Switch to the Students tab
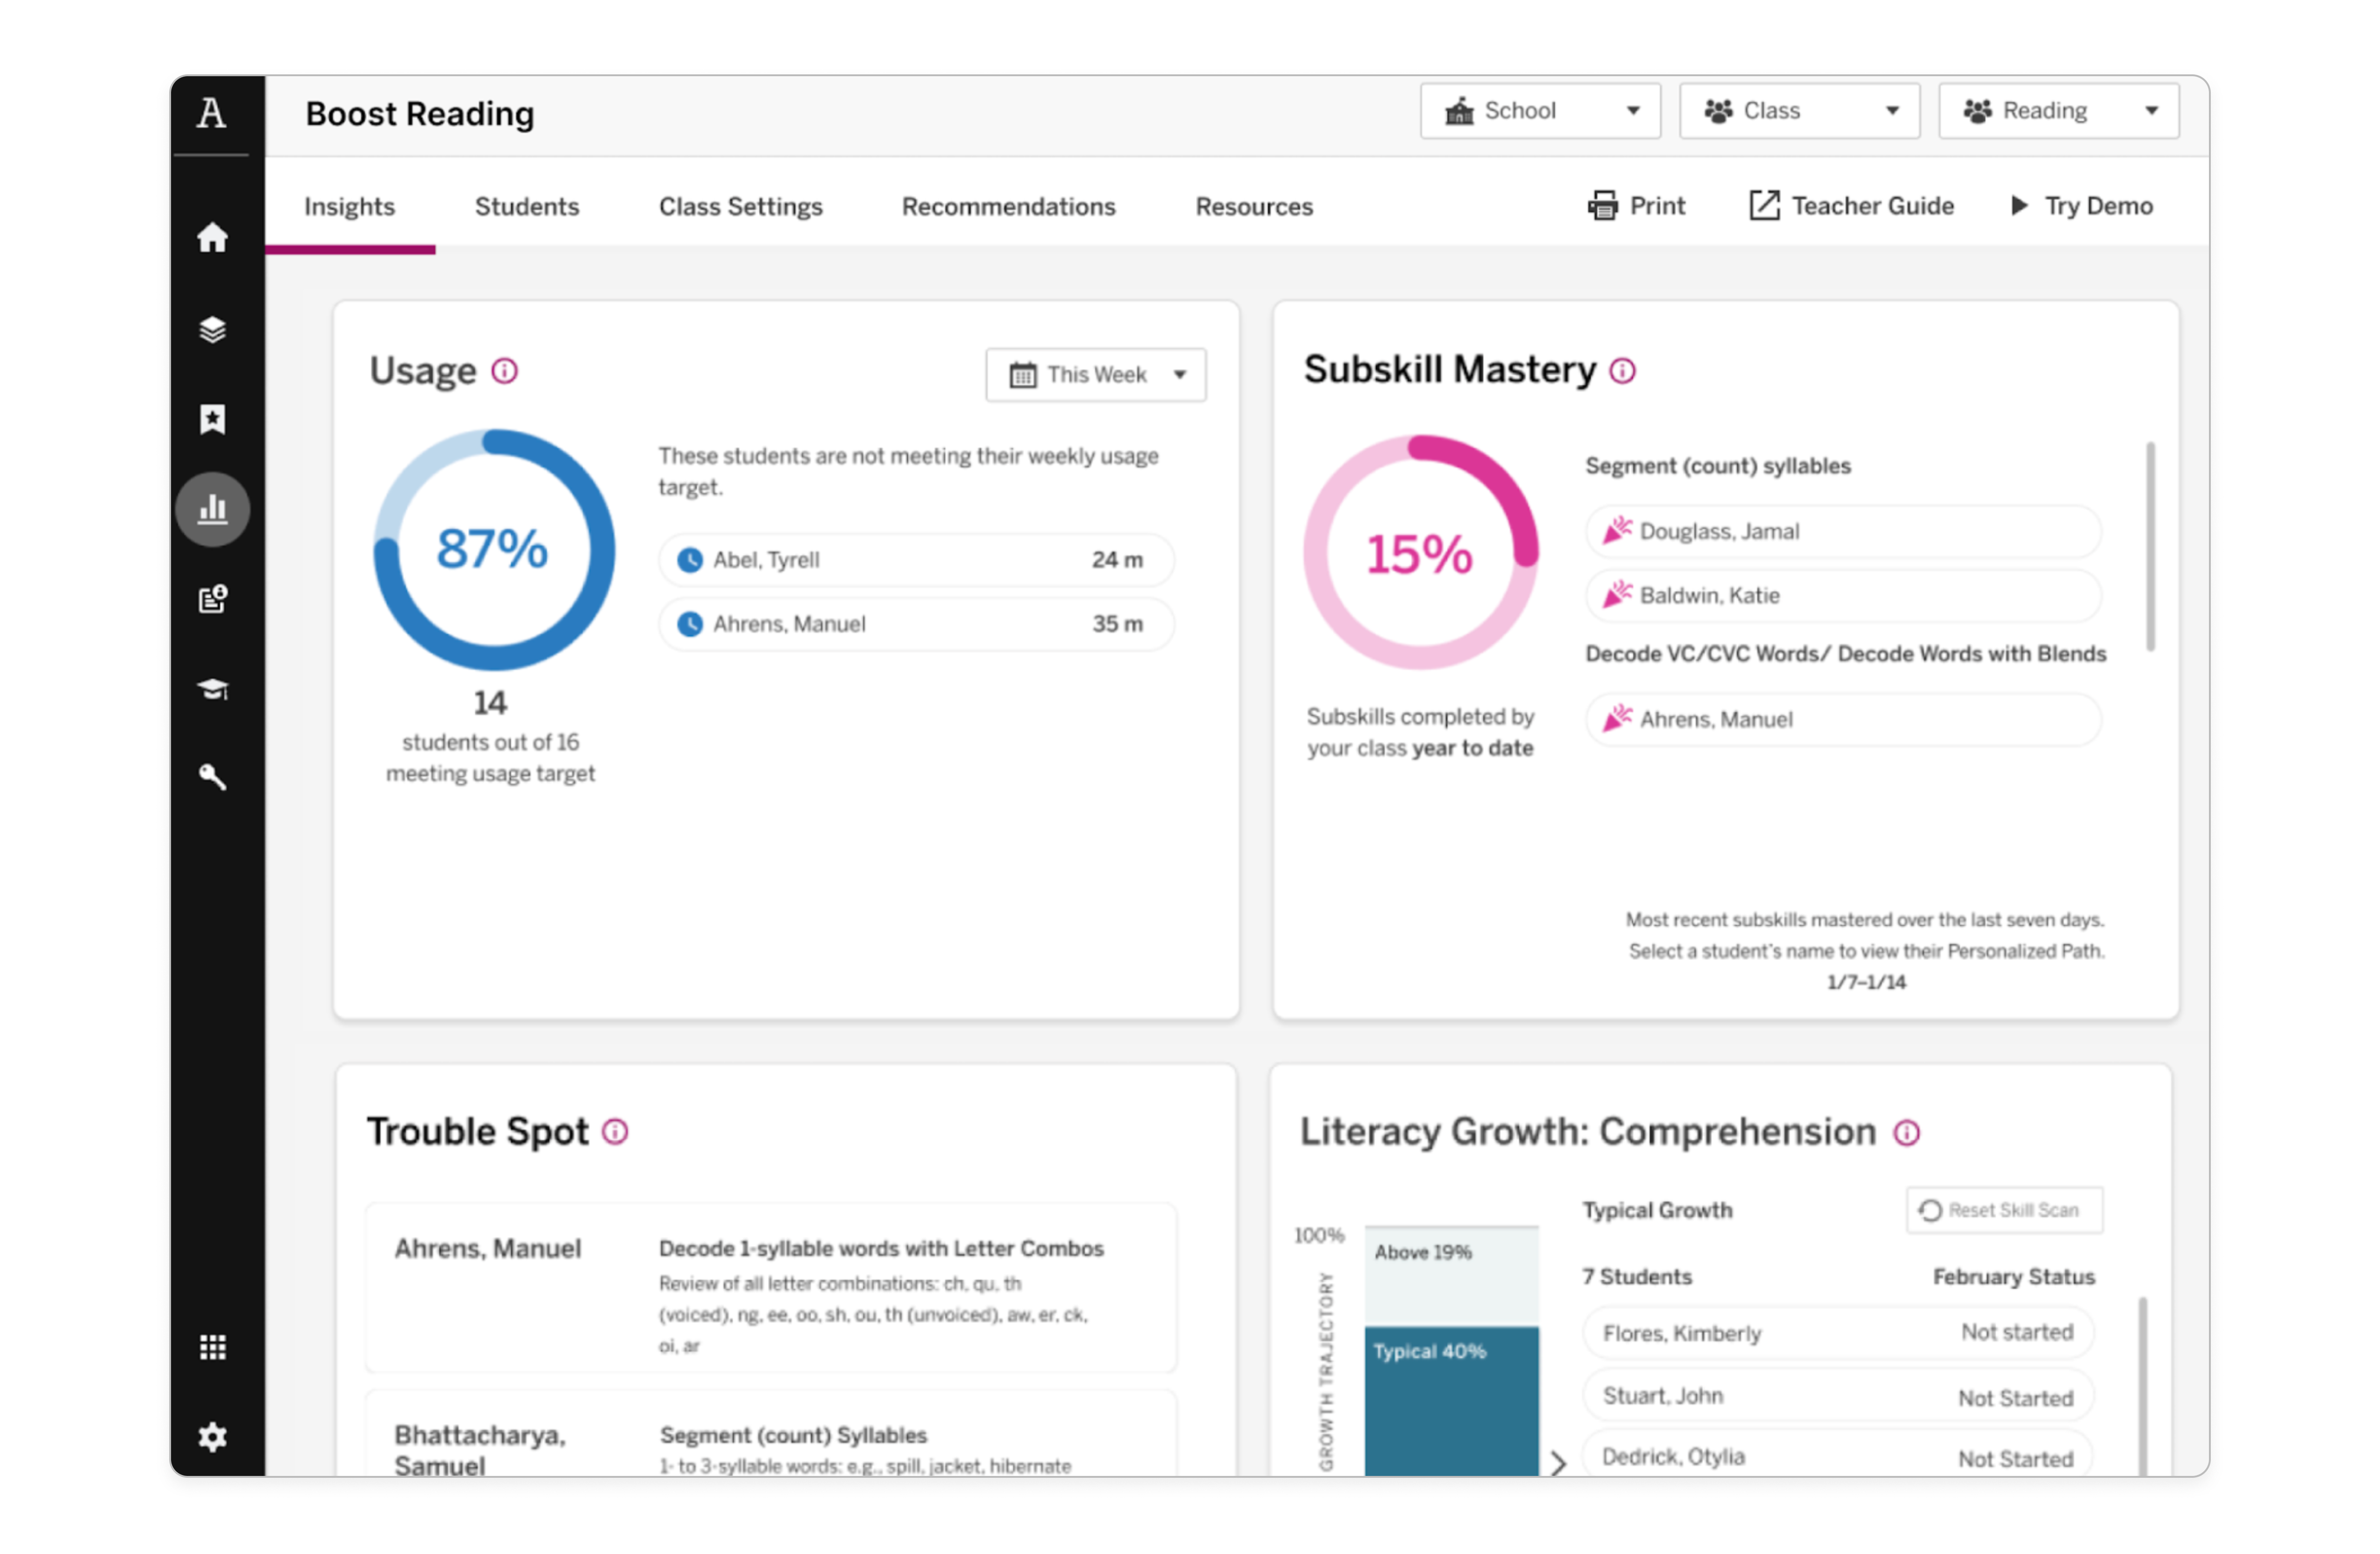The height and width of the screenshot is (1554, 2380). [526, 206]
